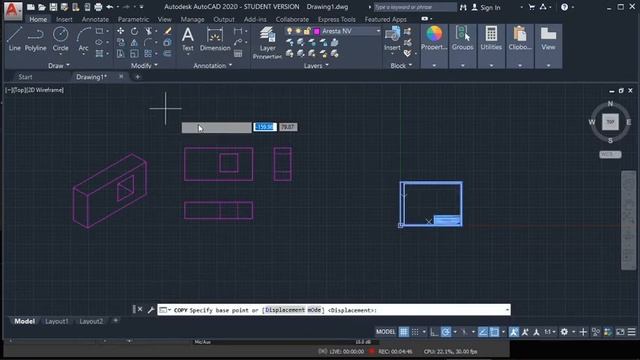This screenshot has height=360, width=640.
Task: Toggle polar tracking in status bar
Action: point(446,332)
